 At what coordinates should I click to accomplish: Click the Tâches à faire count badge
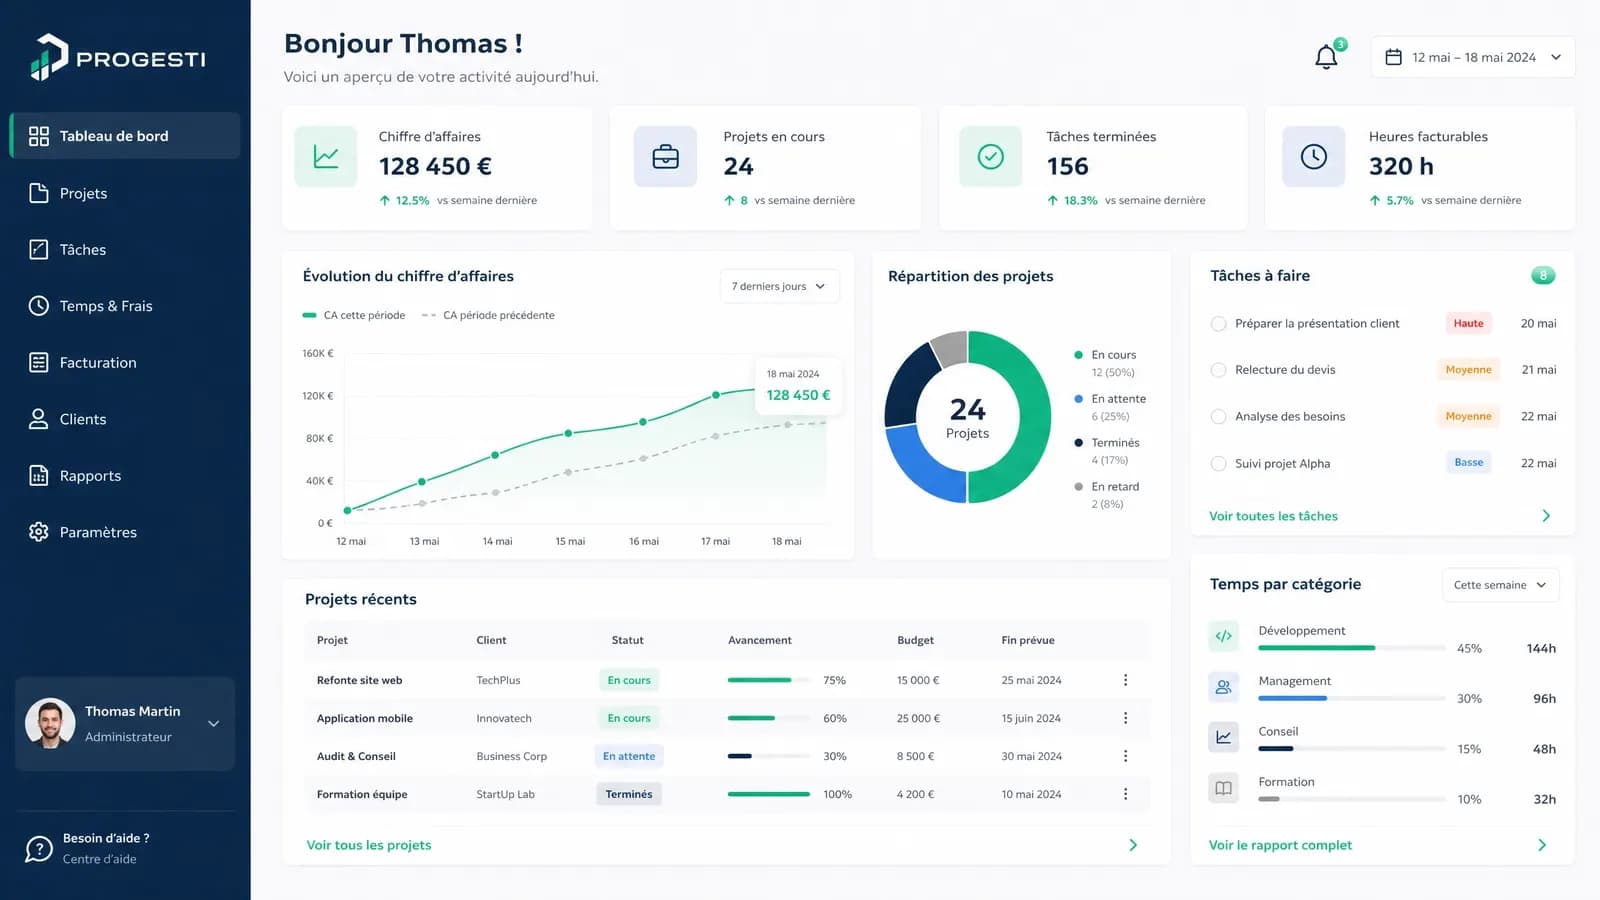click(1543, 275)
